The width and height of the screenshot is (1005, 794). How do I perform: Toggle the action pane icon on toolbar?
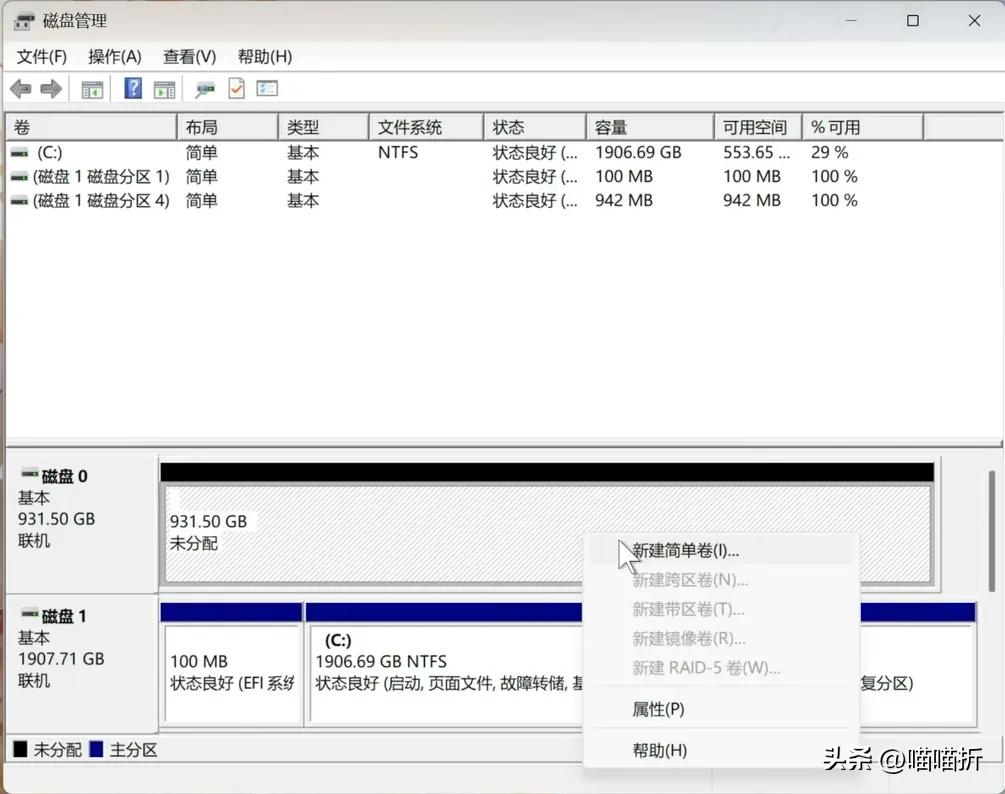164,88
